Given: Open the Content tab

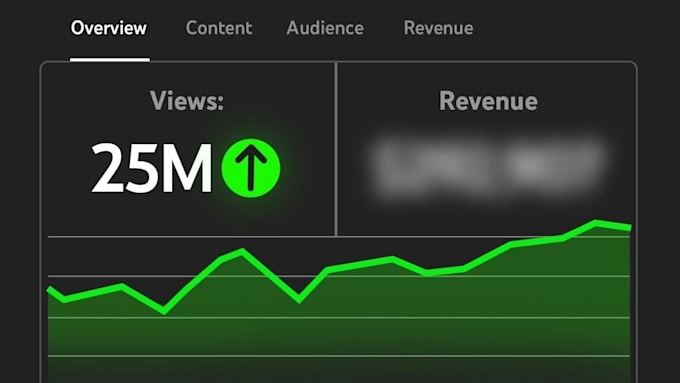Looking at the screenshot, I should 219,28.
